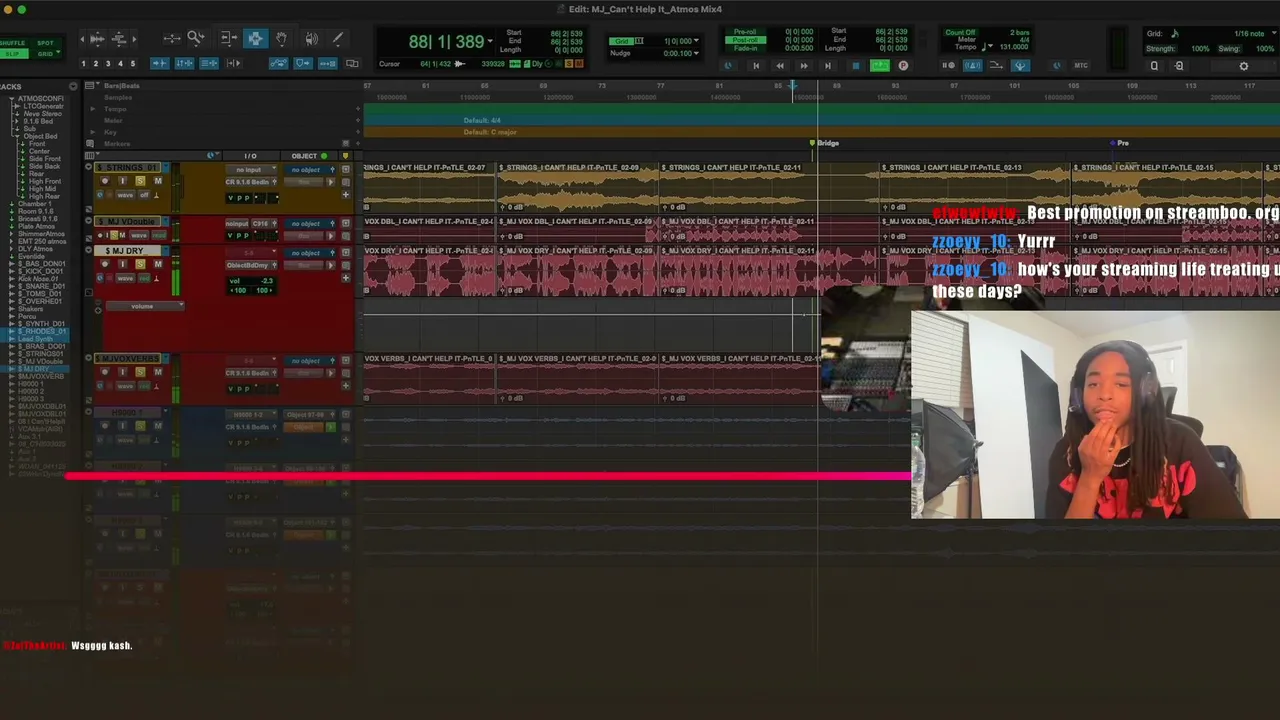Select Slip edit mode
The width and height of the screenshot is (1280, 720).
(x=13, y=53)
